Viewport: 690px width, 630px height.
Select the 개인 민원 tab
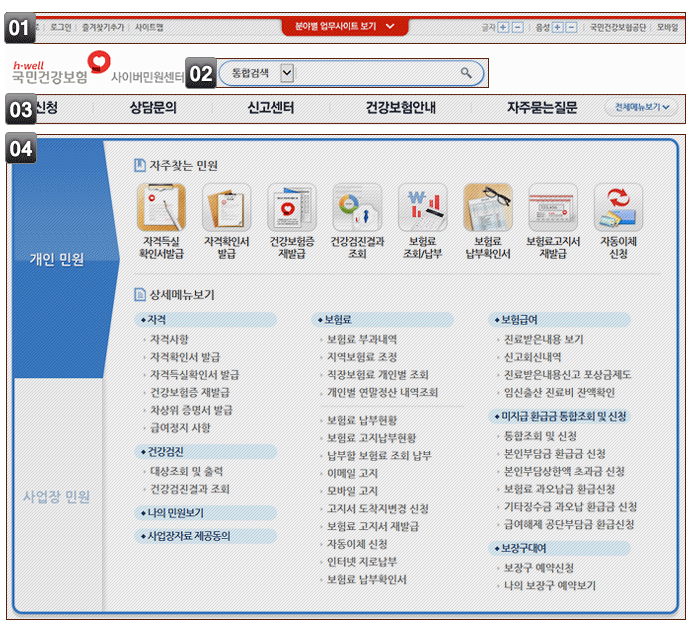(x=57, y=259)
